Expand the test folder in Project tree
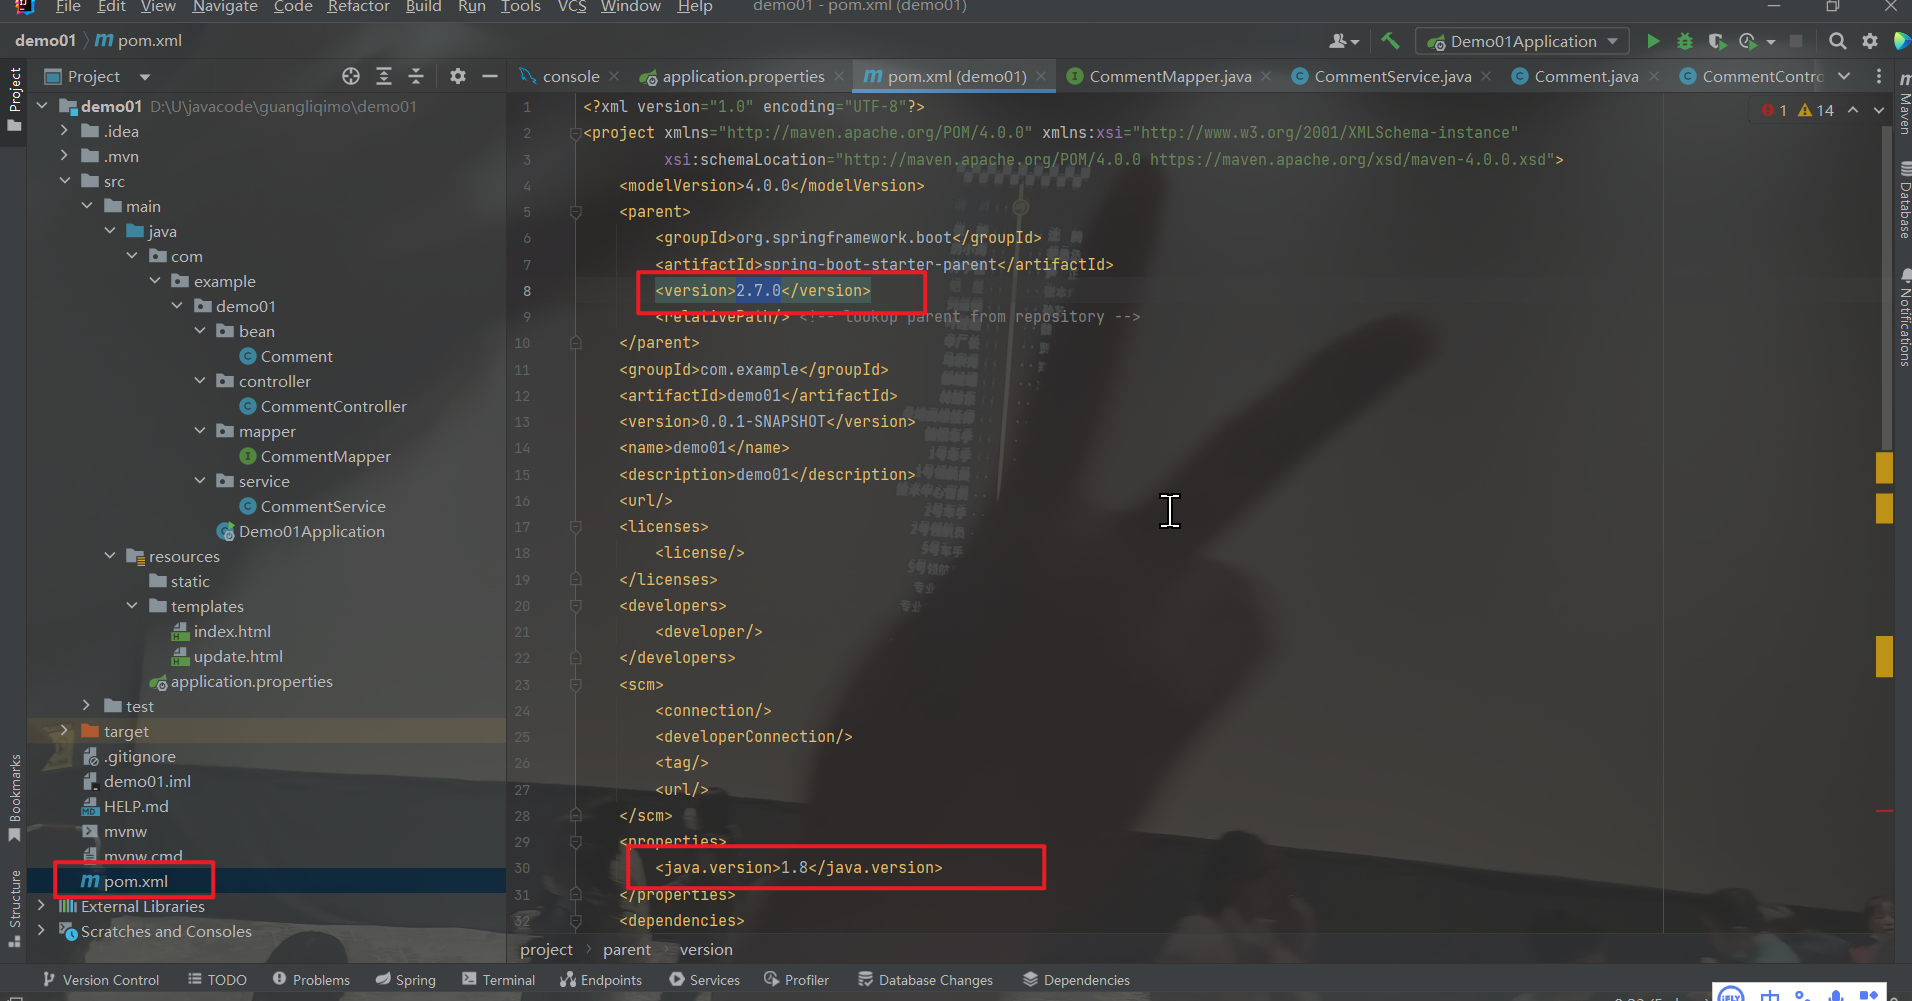1912x1001 pixels. 87,705
